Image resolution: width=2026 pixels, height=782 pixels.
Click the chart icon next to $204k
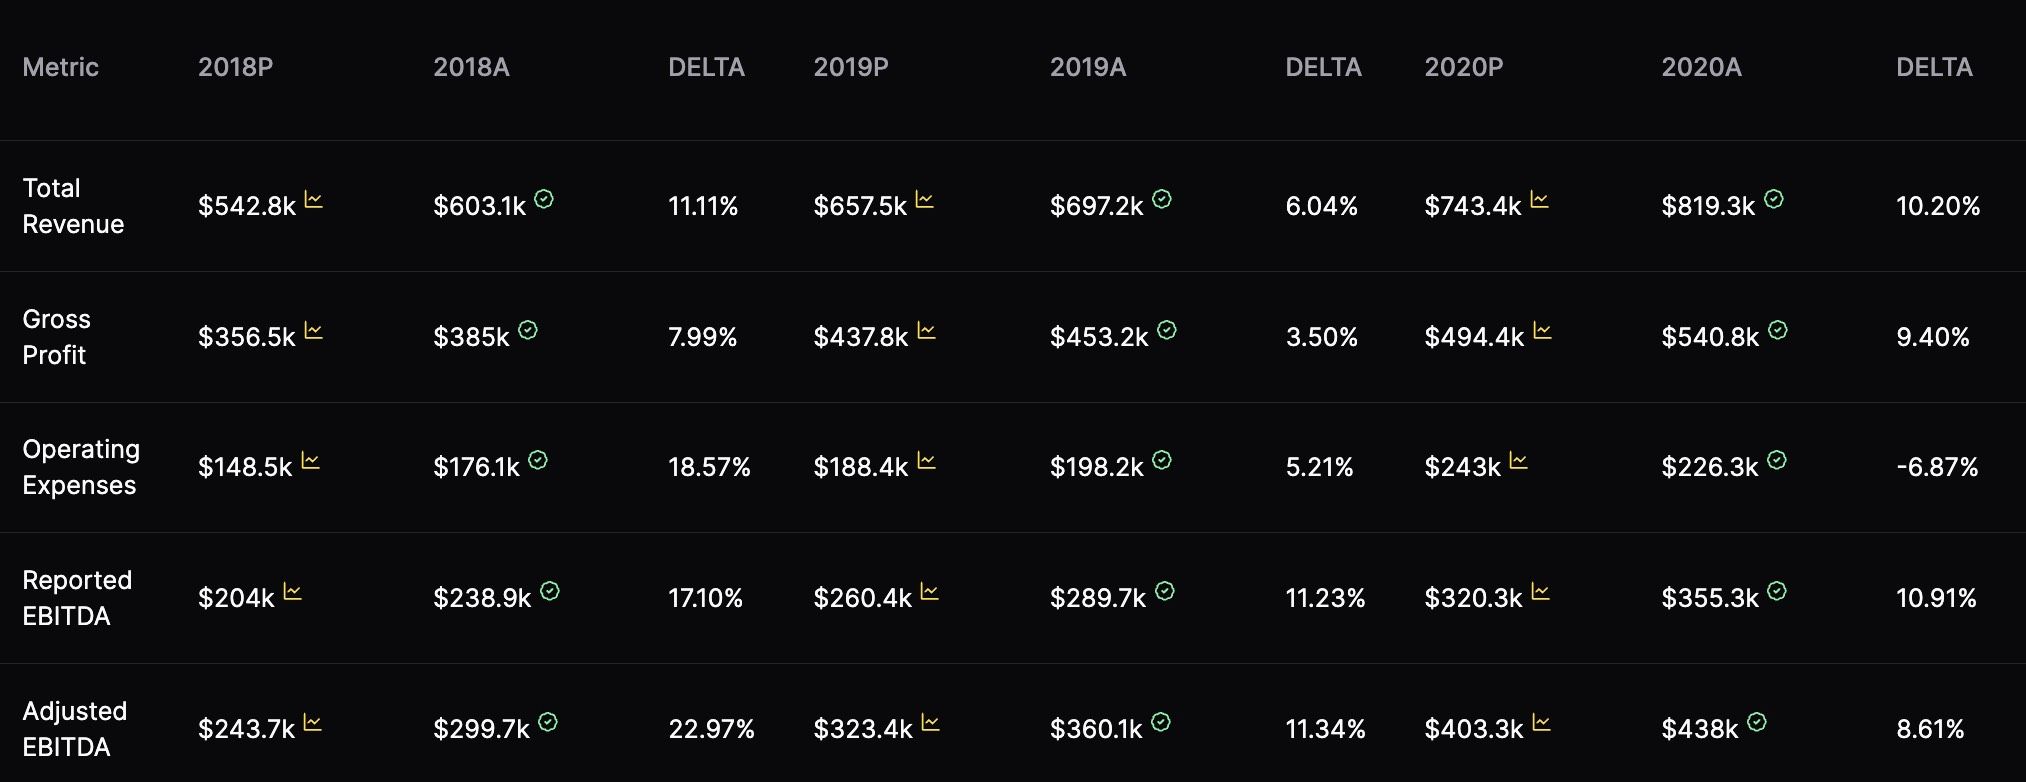point(292,592)
